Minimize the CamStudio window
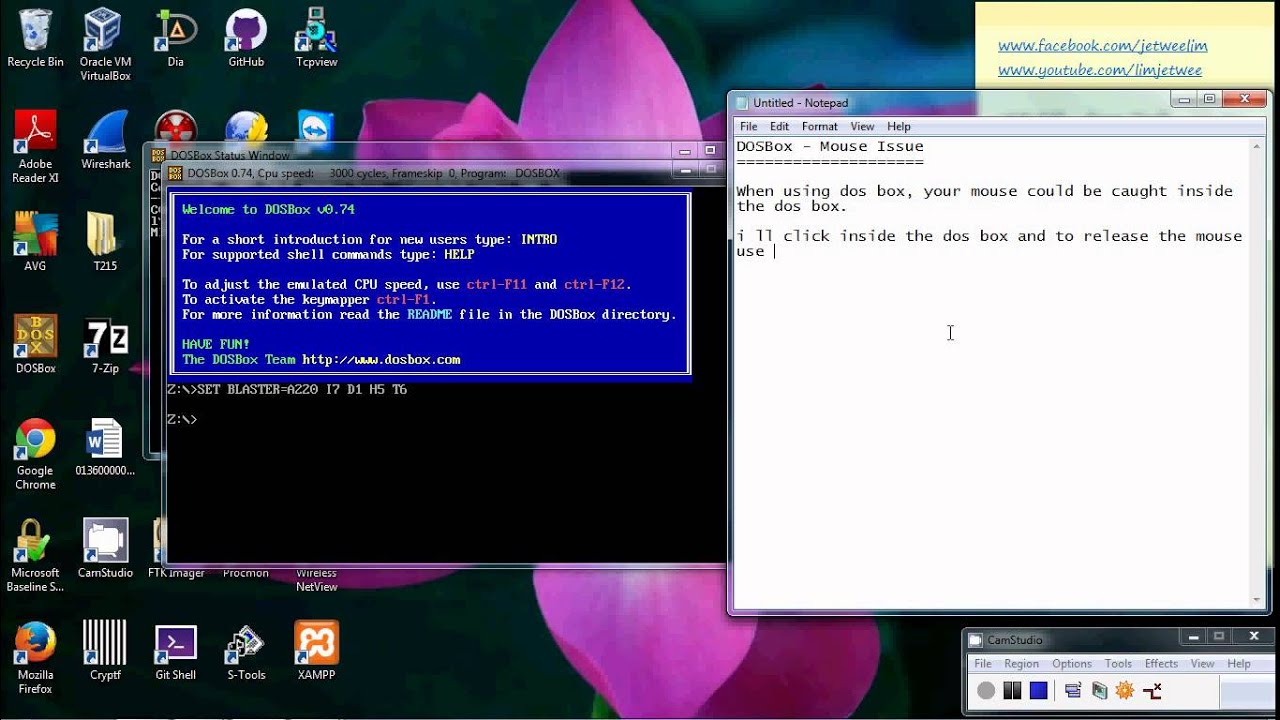The width and height of the screenshot is (1280, 720). click(1193, 636)
